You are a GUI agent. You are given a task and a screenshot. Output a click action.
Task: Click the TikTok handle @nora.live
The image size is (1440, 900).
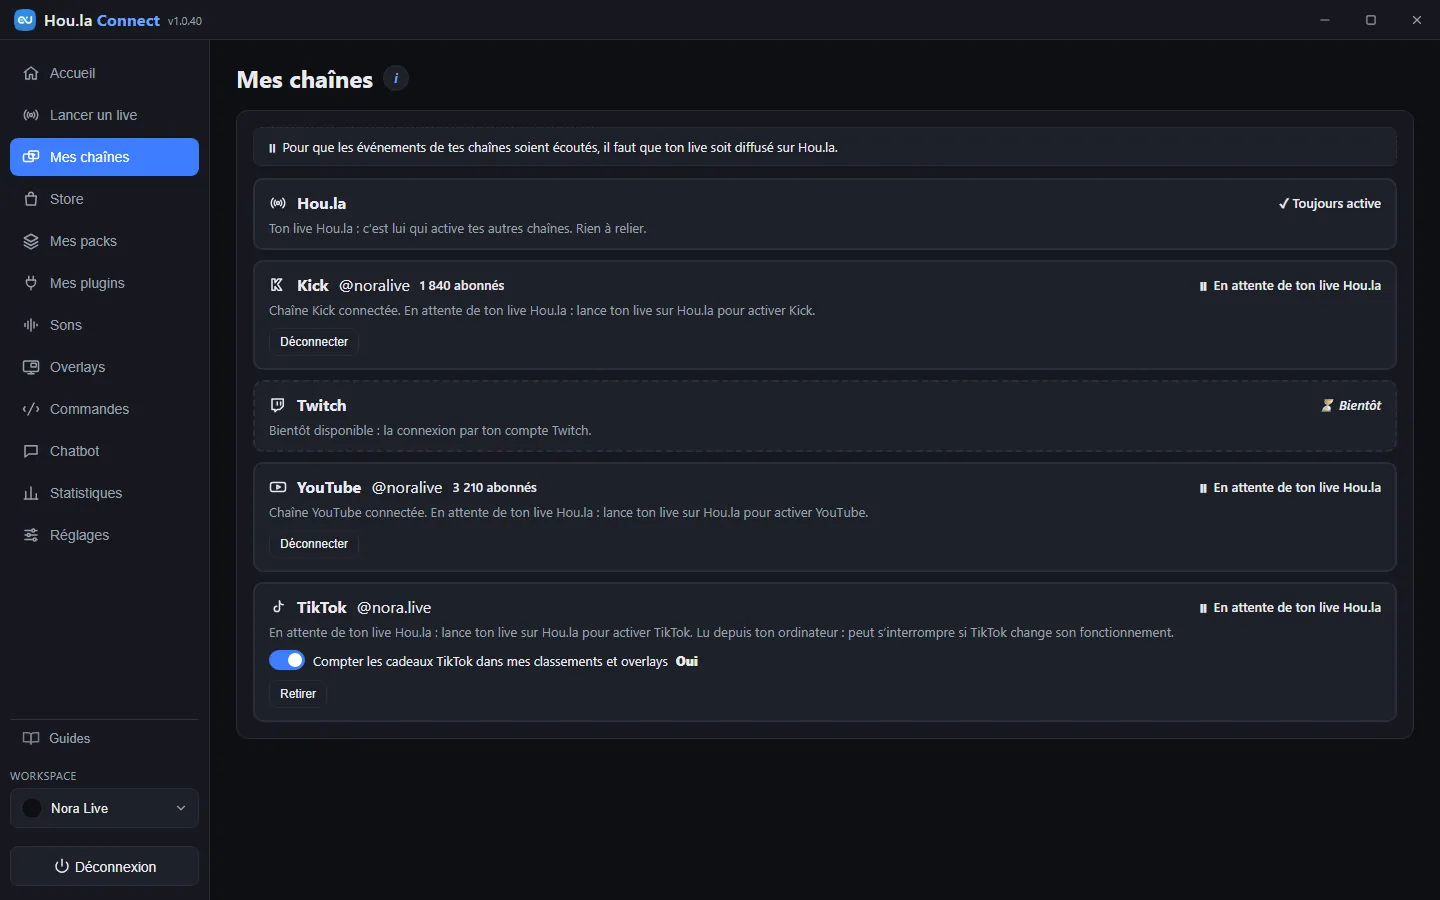tap(394, 607)
